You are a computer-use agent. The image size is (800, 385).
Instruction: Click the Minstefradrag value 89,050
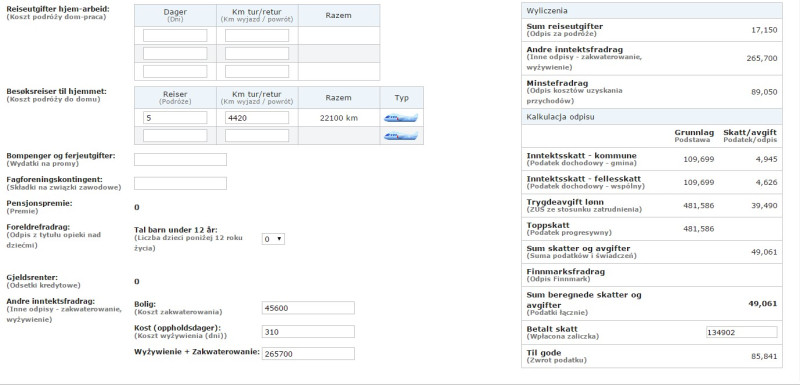(764, 92)
